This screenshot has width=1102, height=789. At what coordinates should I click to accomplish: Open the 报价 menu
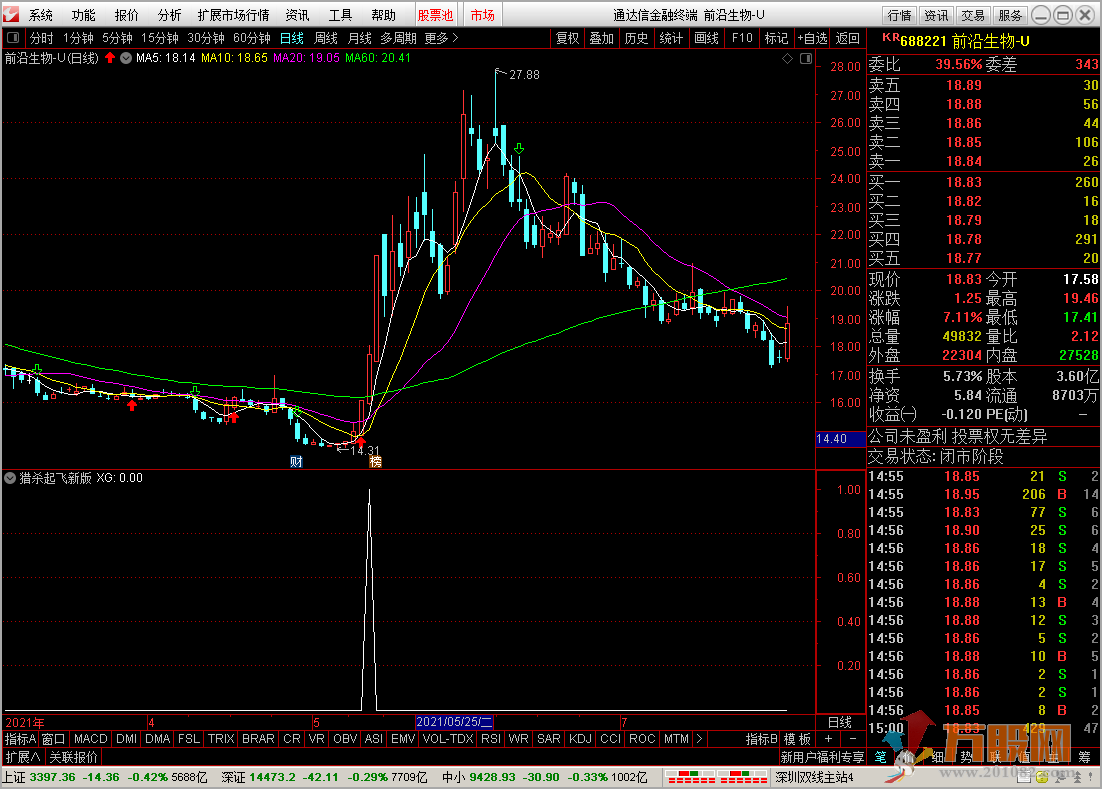(x=127, y=15)
